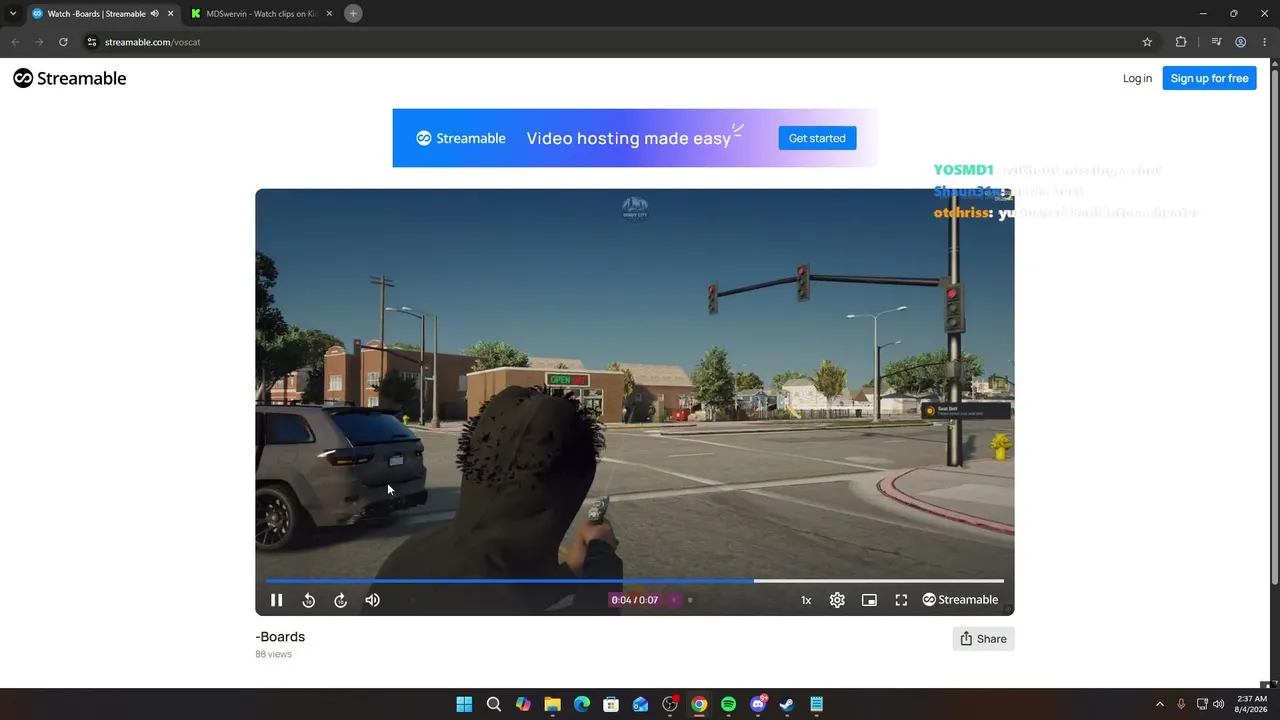This screenshot has height=720, width=1280.
Task: Open the Streamable banner logo
Action: (x=461, y=138)
